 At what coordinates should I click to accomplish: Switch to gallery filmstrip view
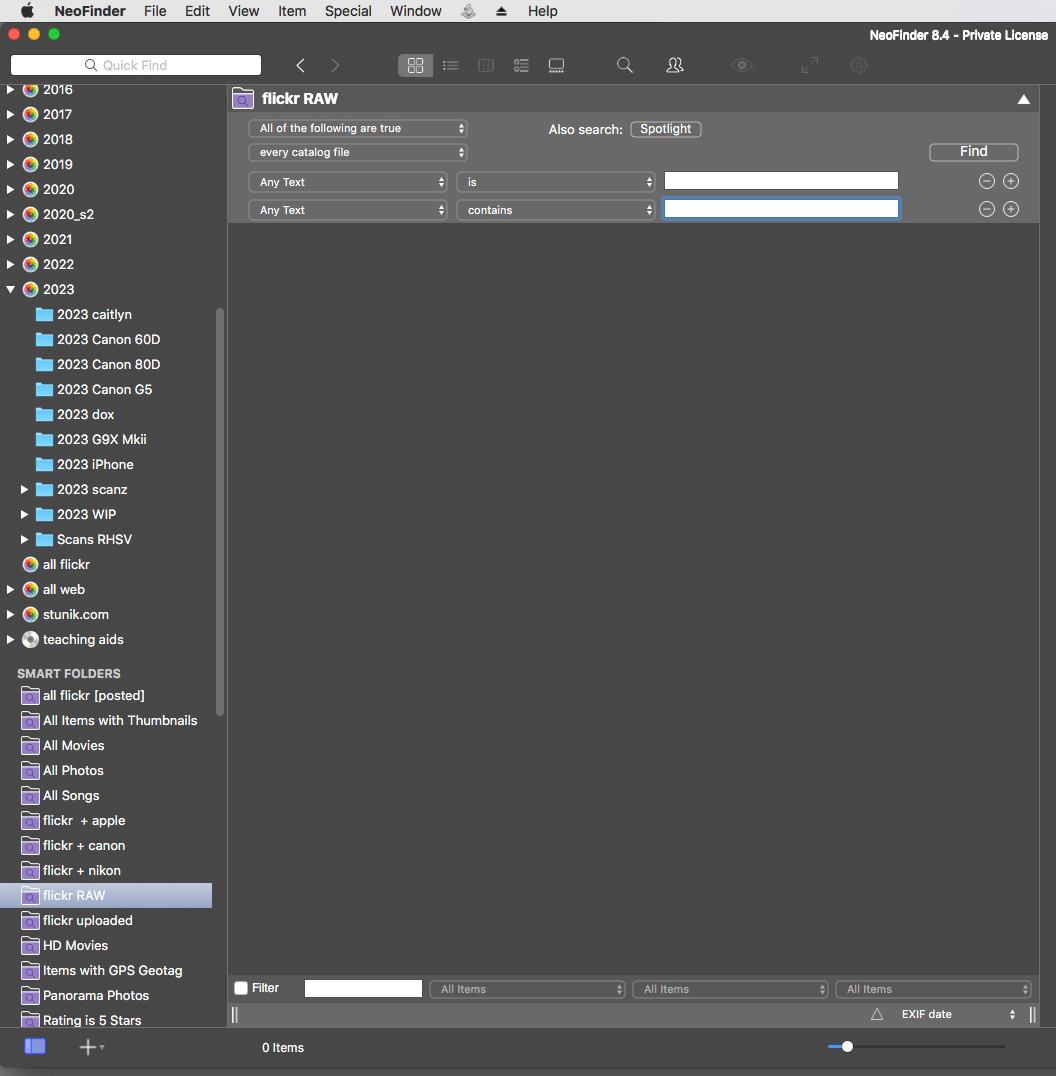tap(556, 65)
